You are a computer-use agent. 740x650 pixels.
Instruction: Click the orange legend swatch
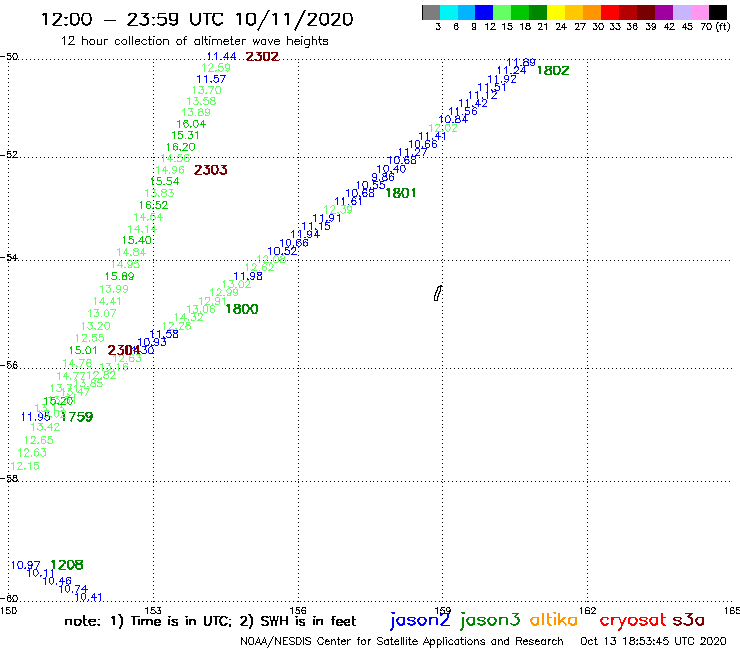pos(592,12)
